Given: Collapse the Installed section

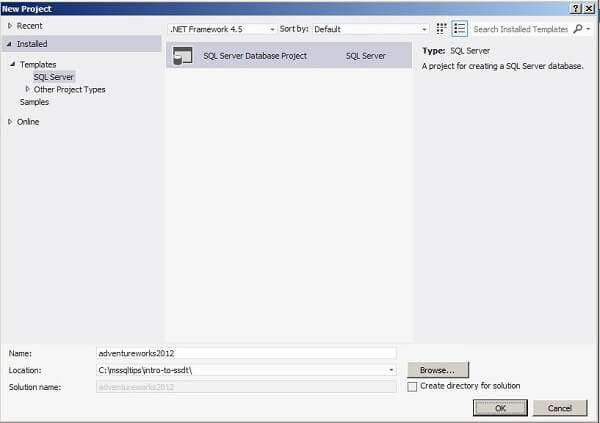Looking at the screenshot, I should 9,44.
